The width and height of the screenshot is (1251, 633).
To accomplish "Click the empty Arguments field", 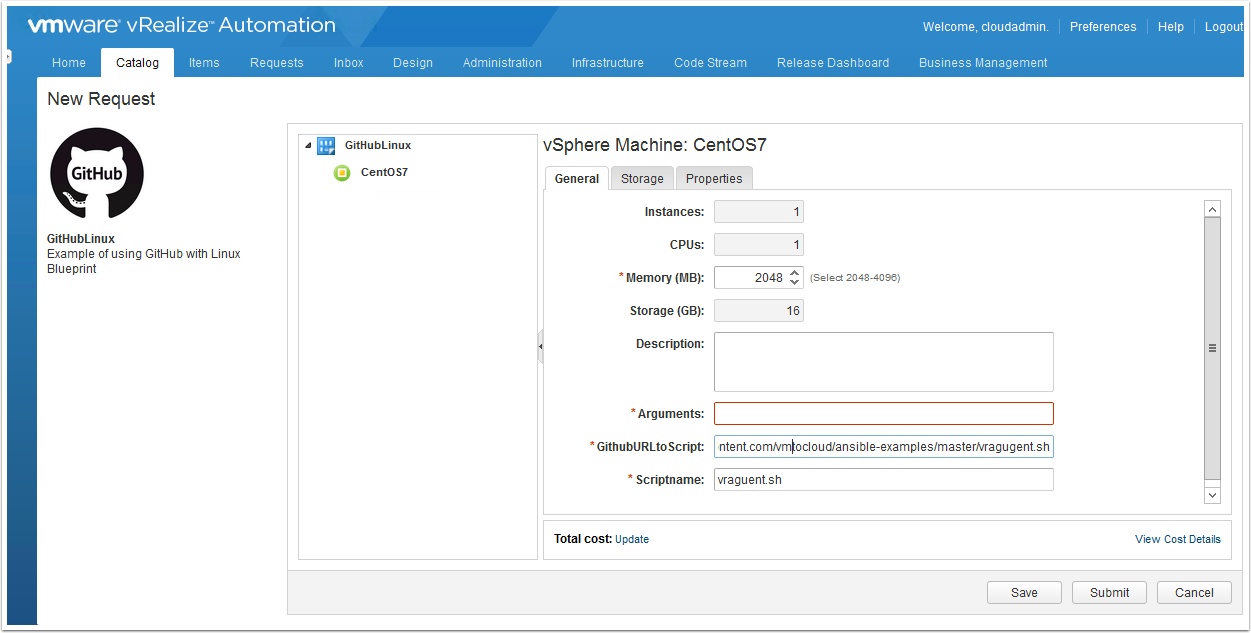I will point(884,413).
